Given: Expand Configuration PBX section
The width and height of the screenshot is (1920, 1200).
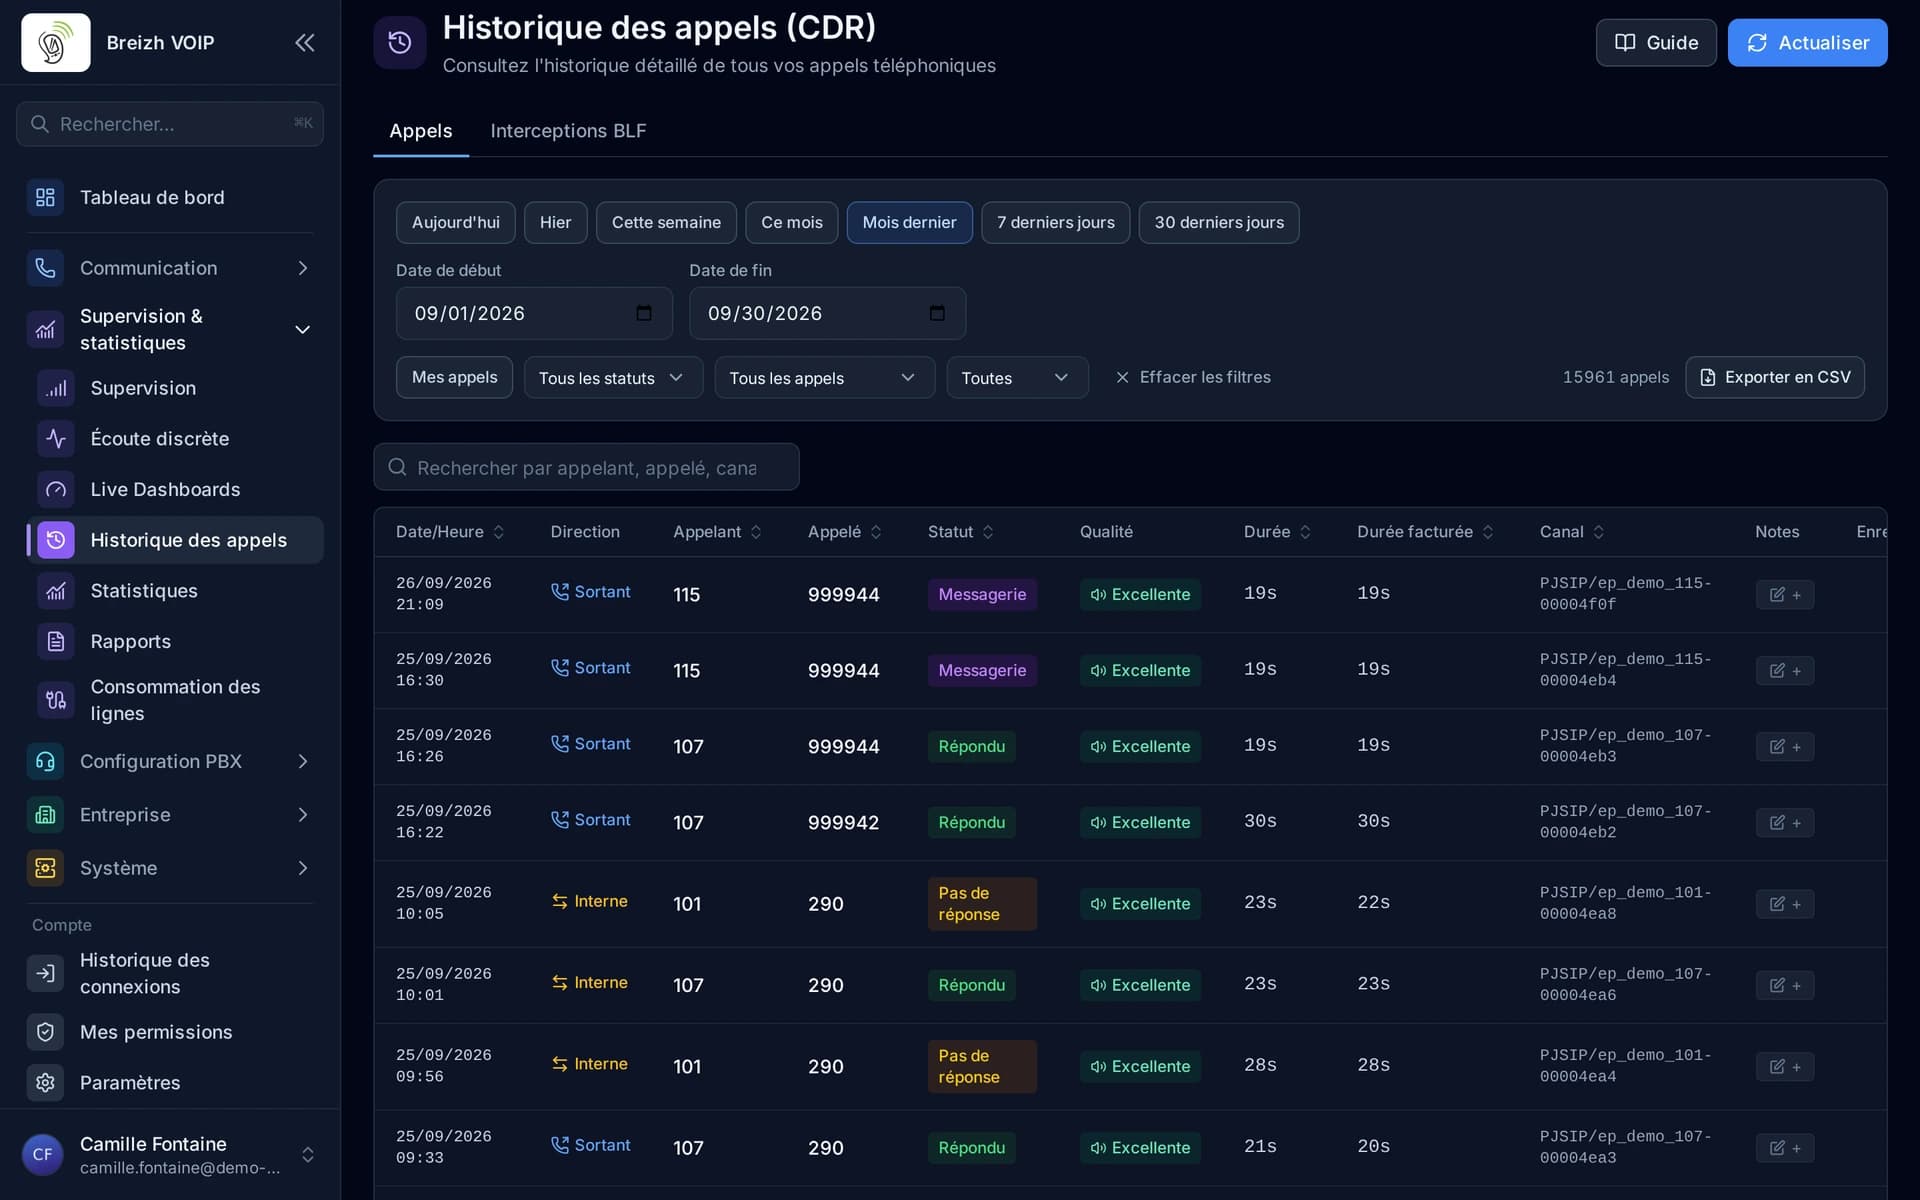Looking at the screenshot, I should [x=170, y=761].
